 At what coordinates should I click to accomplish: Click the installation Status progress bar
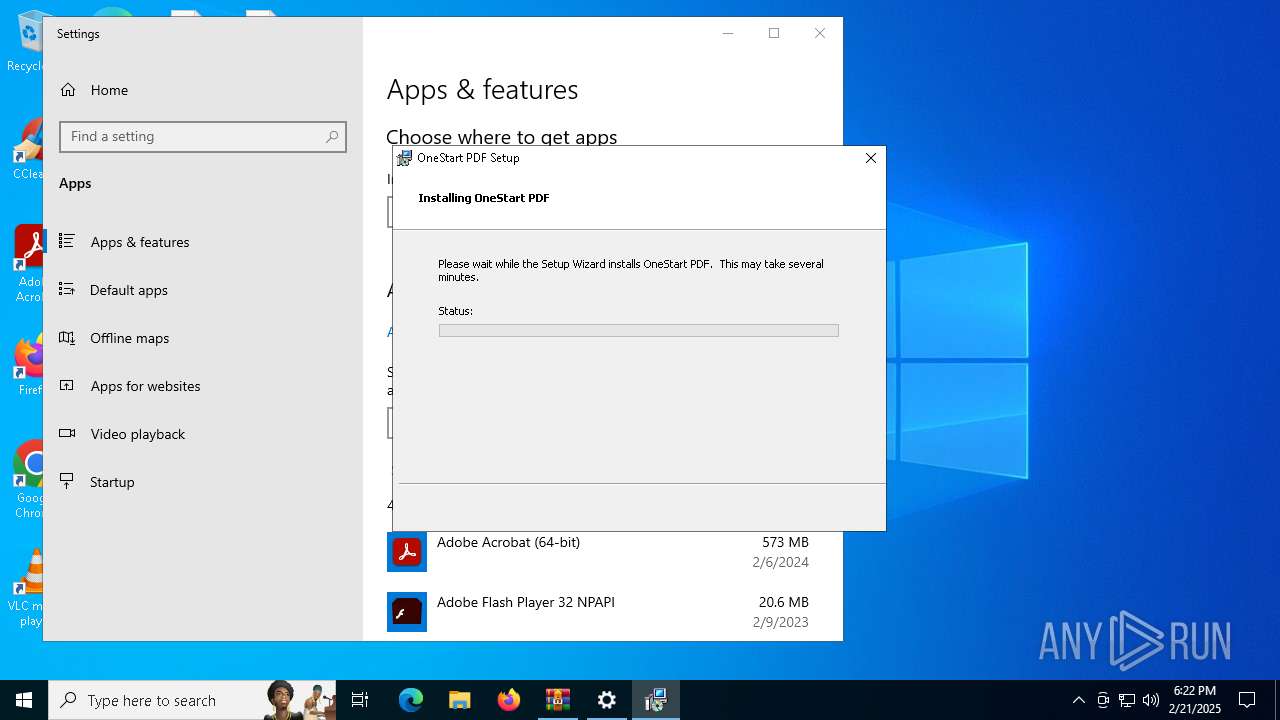[638, 330]
